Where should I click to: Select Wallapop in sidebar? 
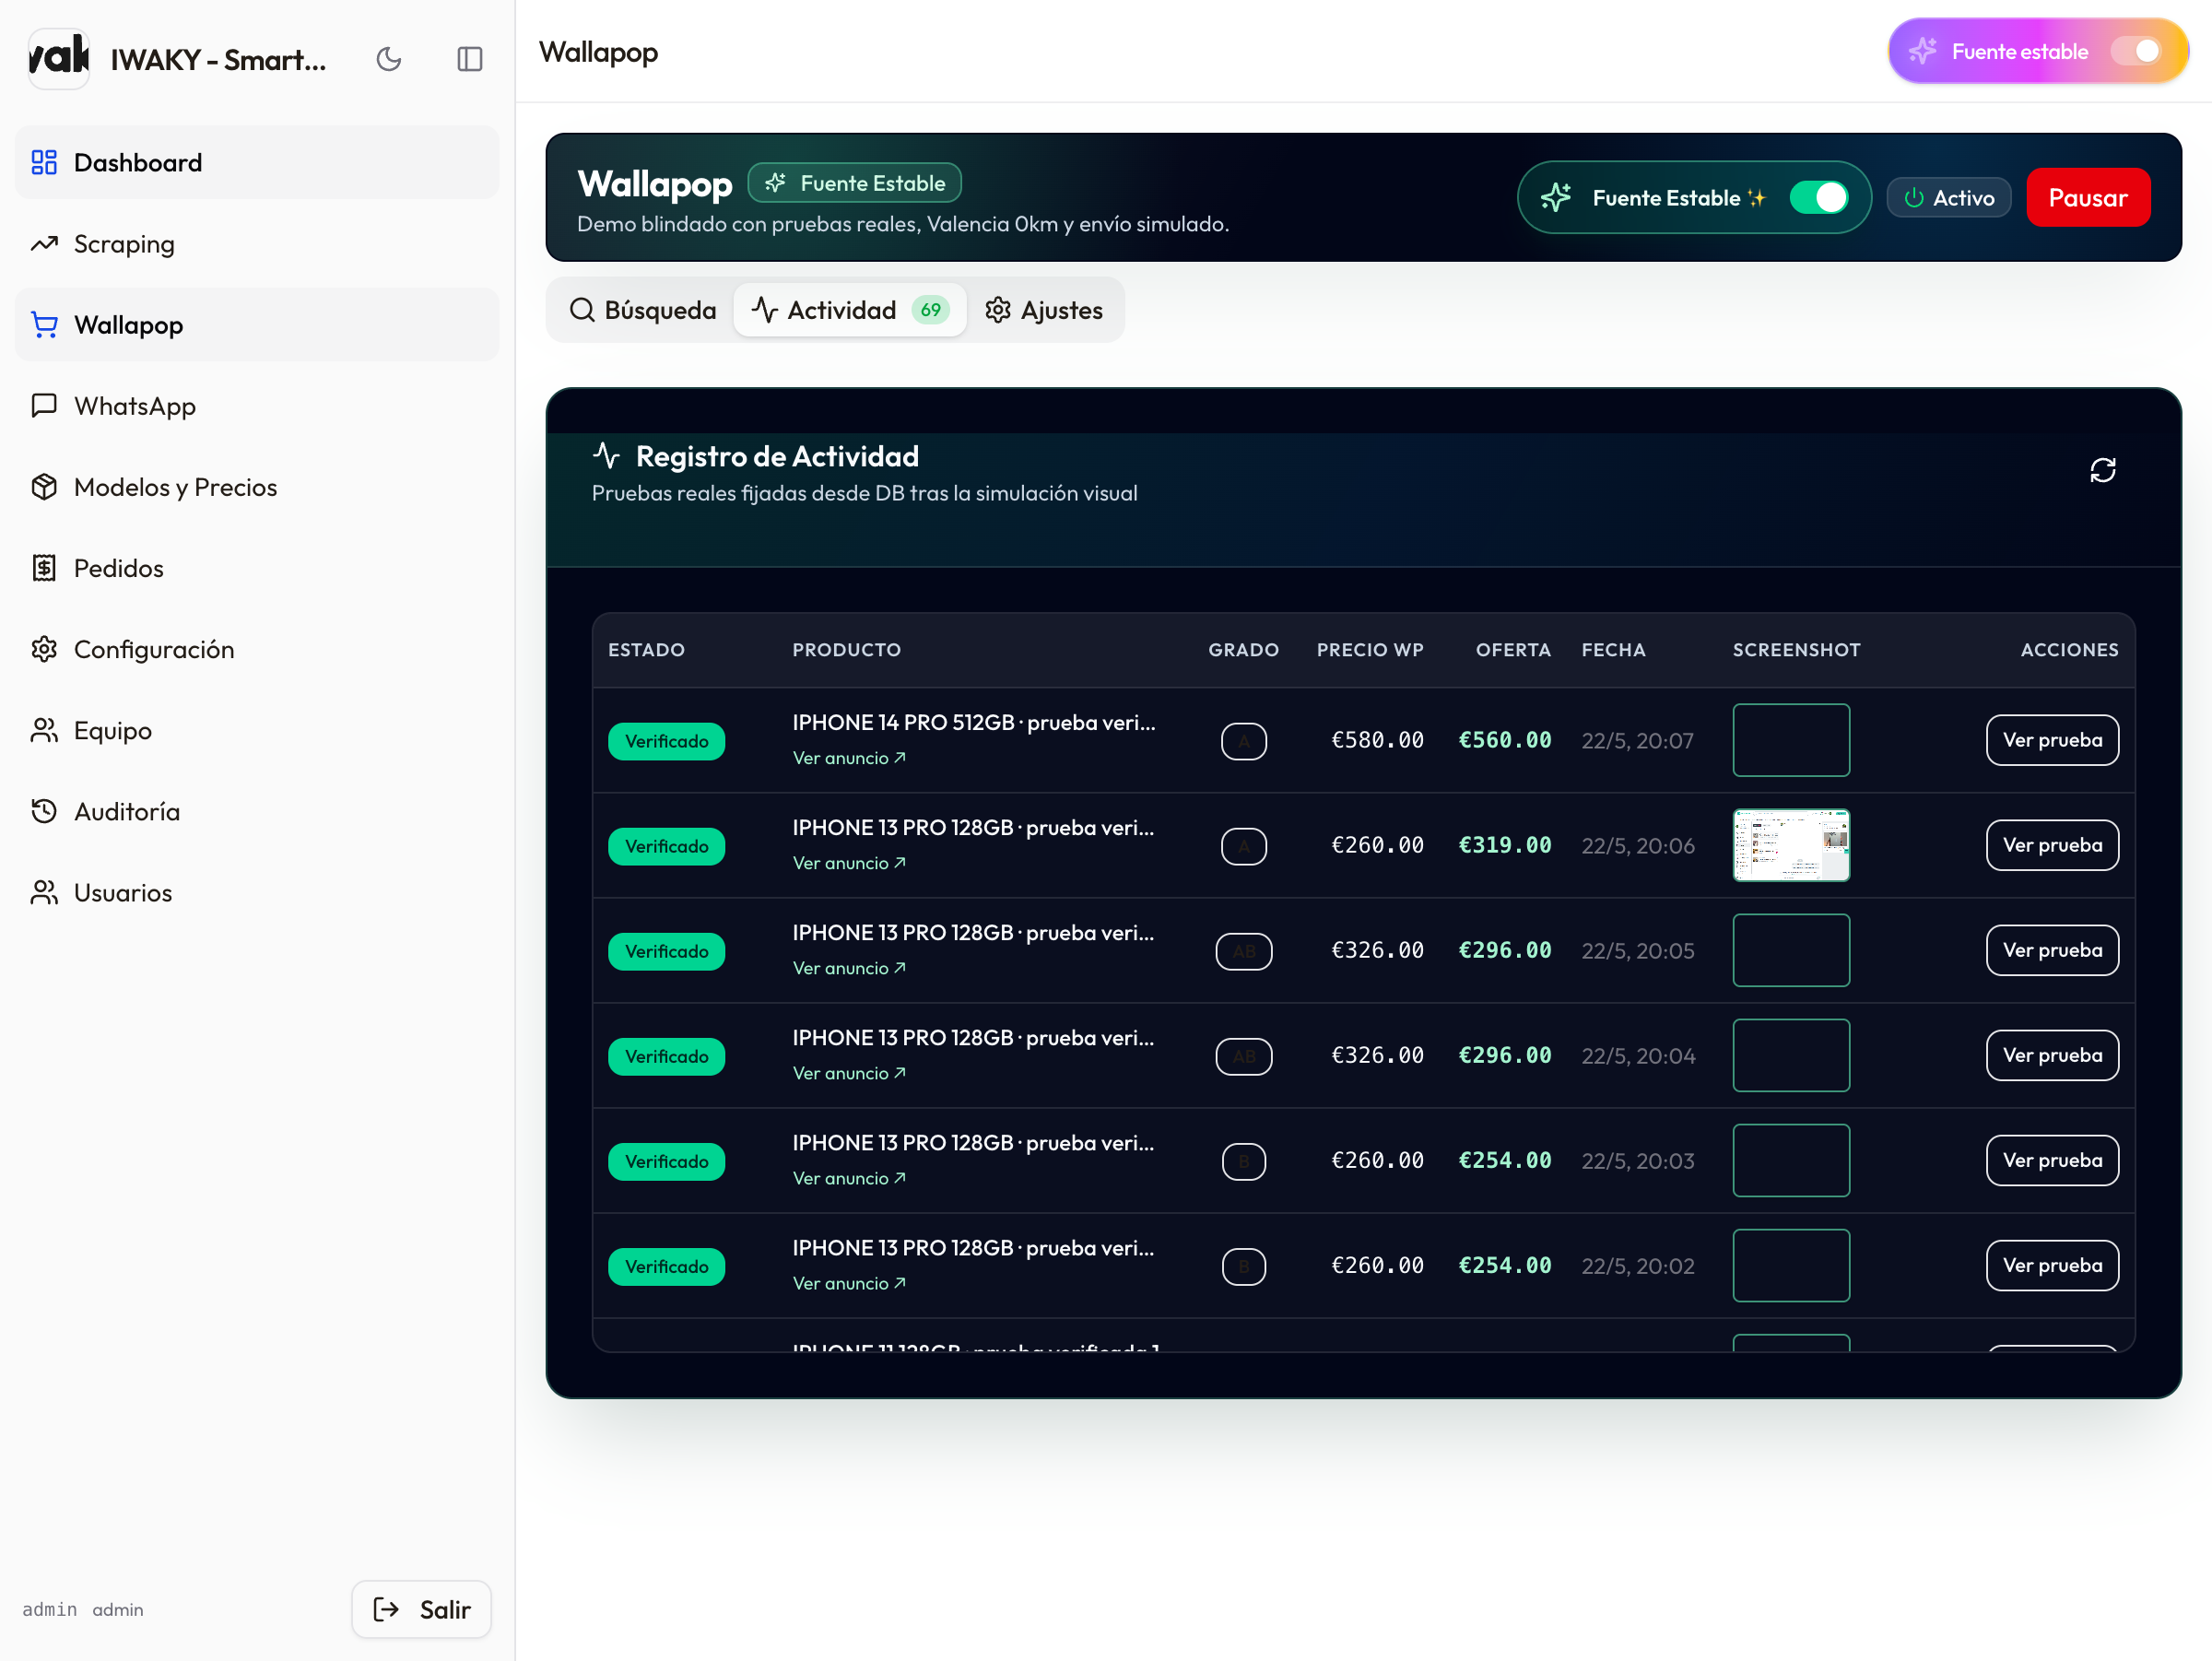pyautogui.click(x=257, y=324)
